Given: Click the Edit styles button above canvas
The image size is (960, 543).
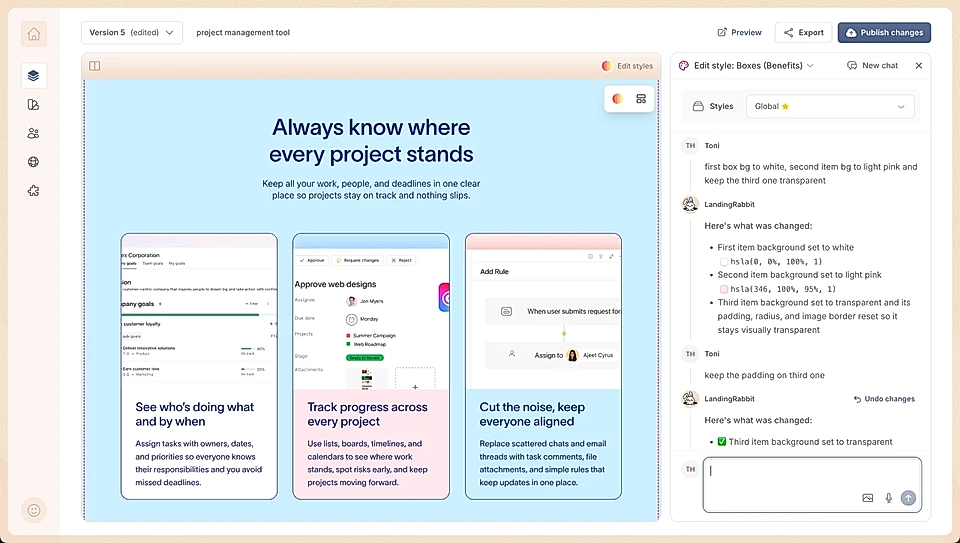Looking at the screenshot, I should click(628, 66).
